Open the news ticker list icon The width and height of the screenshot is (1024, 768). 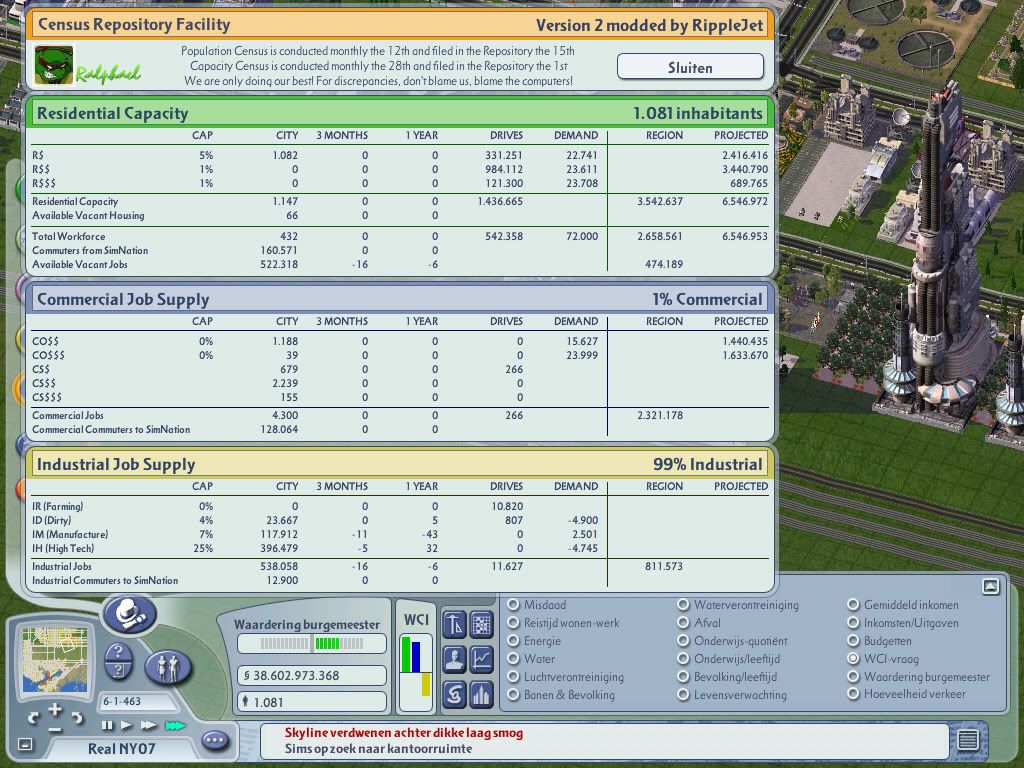pos(968,740)
